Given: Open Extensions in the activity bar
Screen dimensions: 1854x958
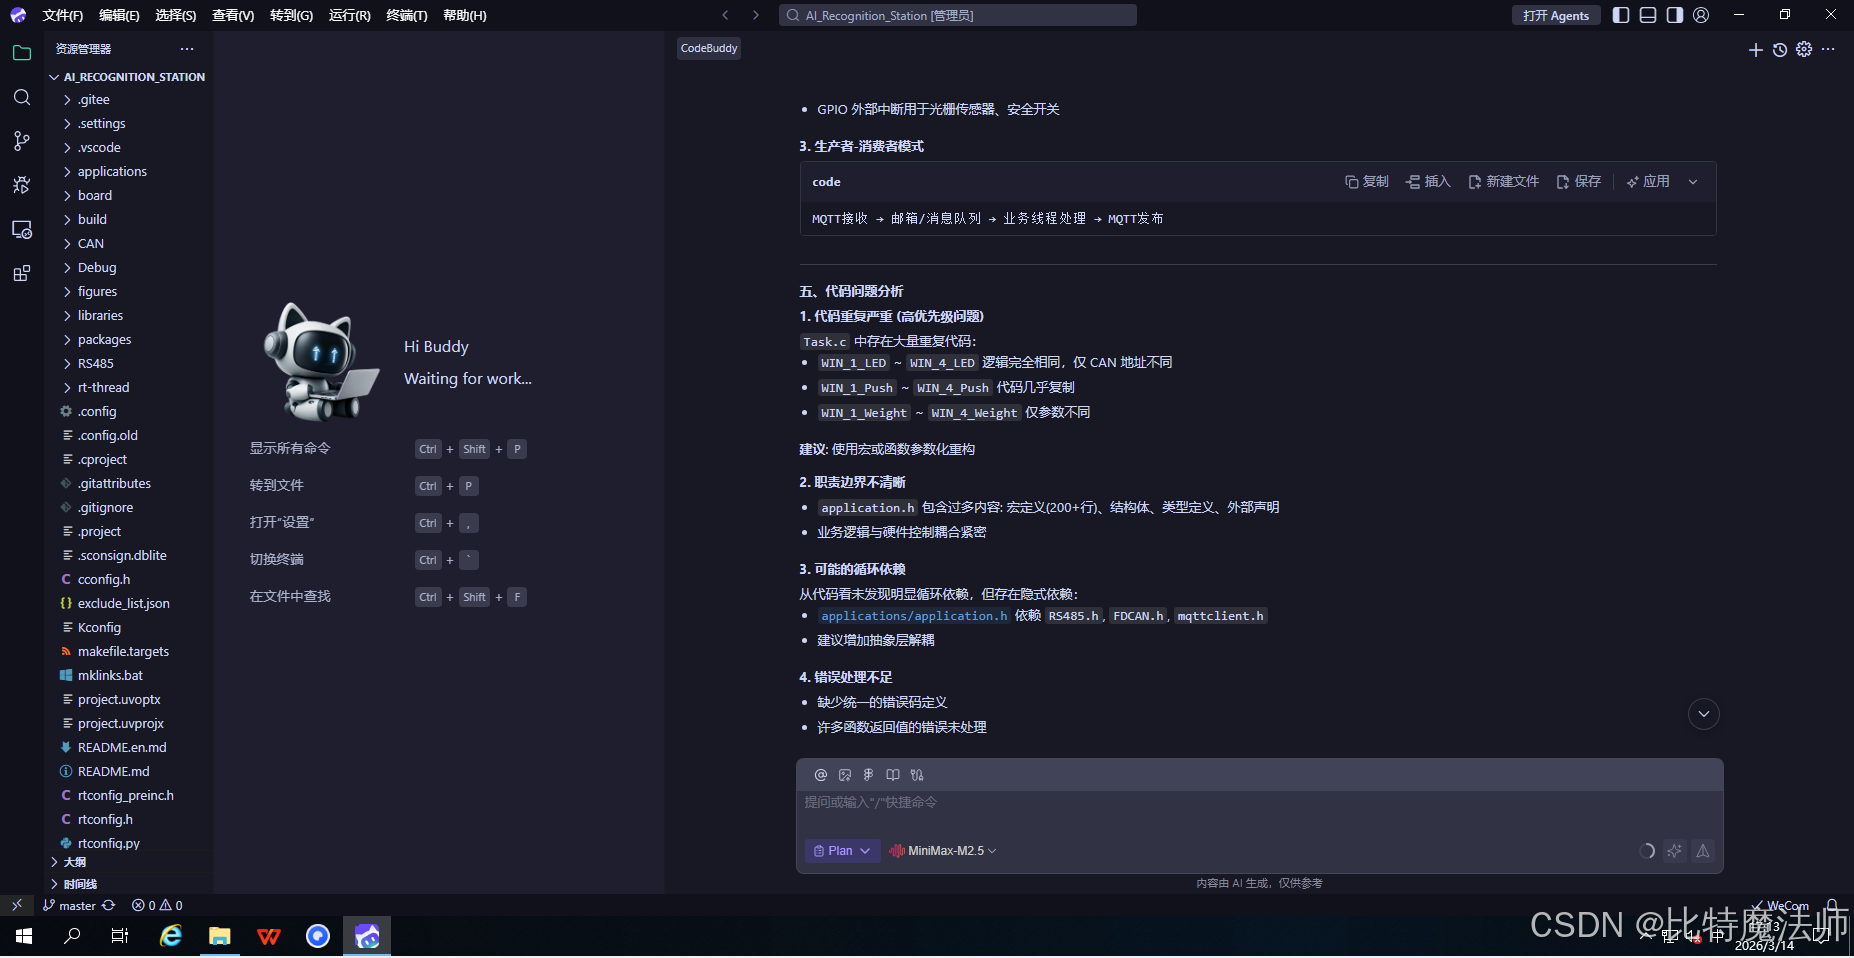Looking at the screenshot, I should click(x=22, y=273).
